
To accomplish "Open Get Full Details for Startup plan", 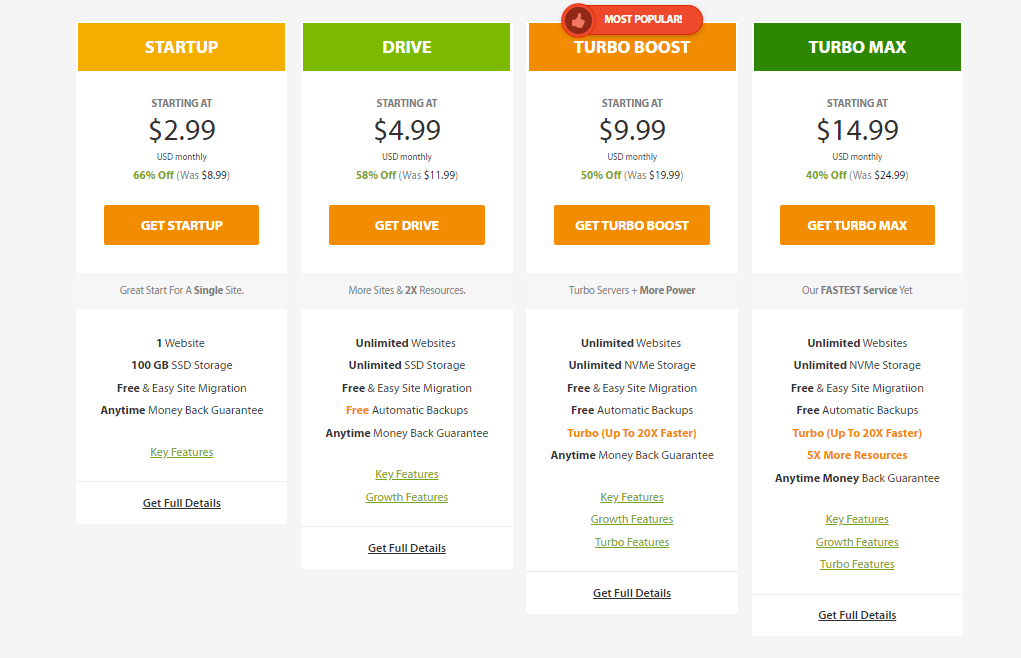I will click(182, 503).
